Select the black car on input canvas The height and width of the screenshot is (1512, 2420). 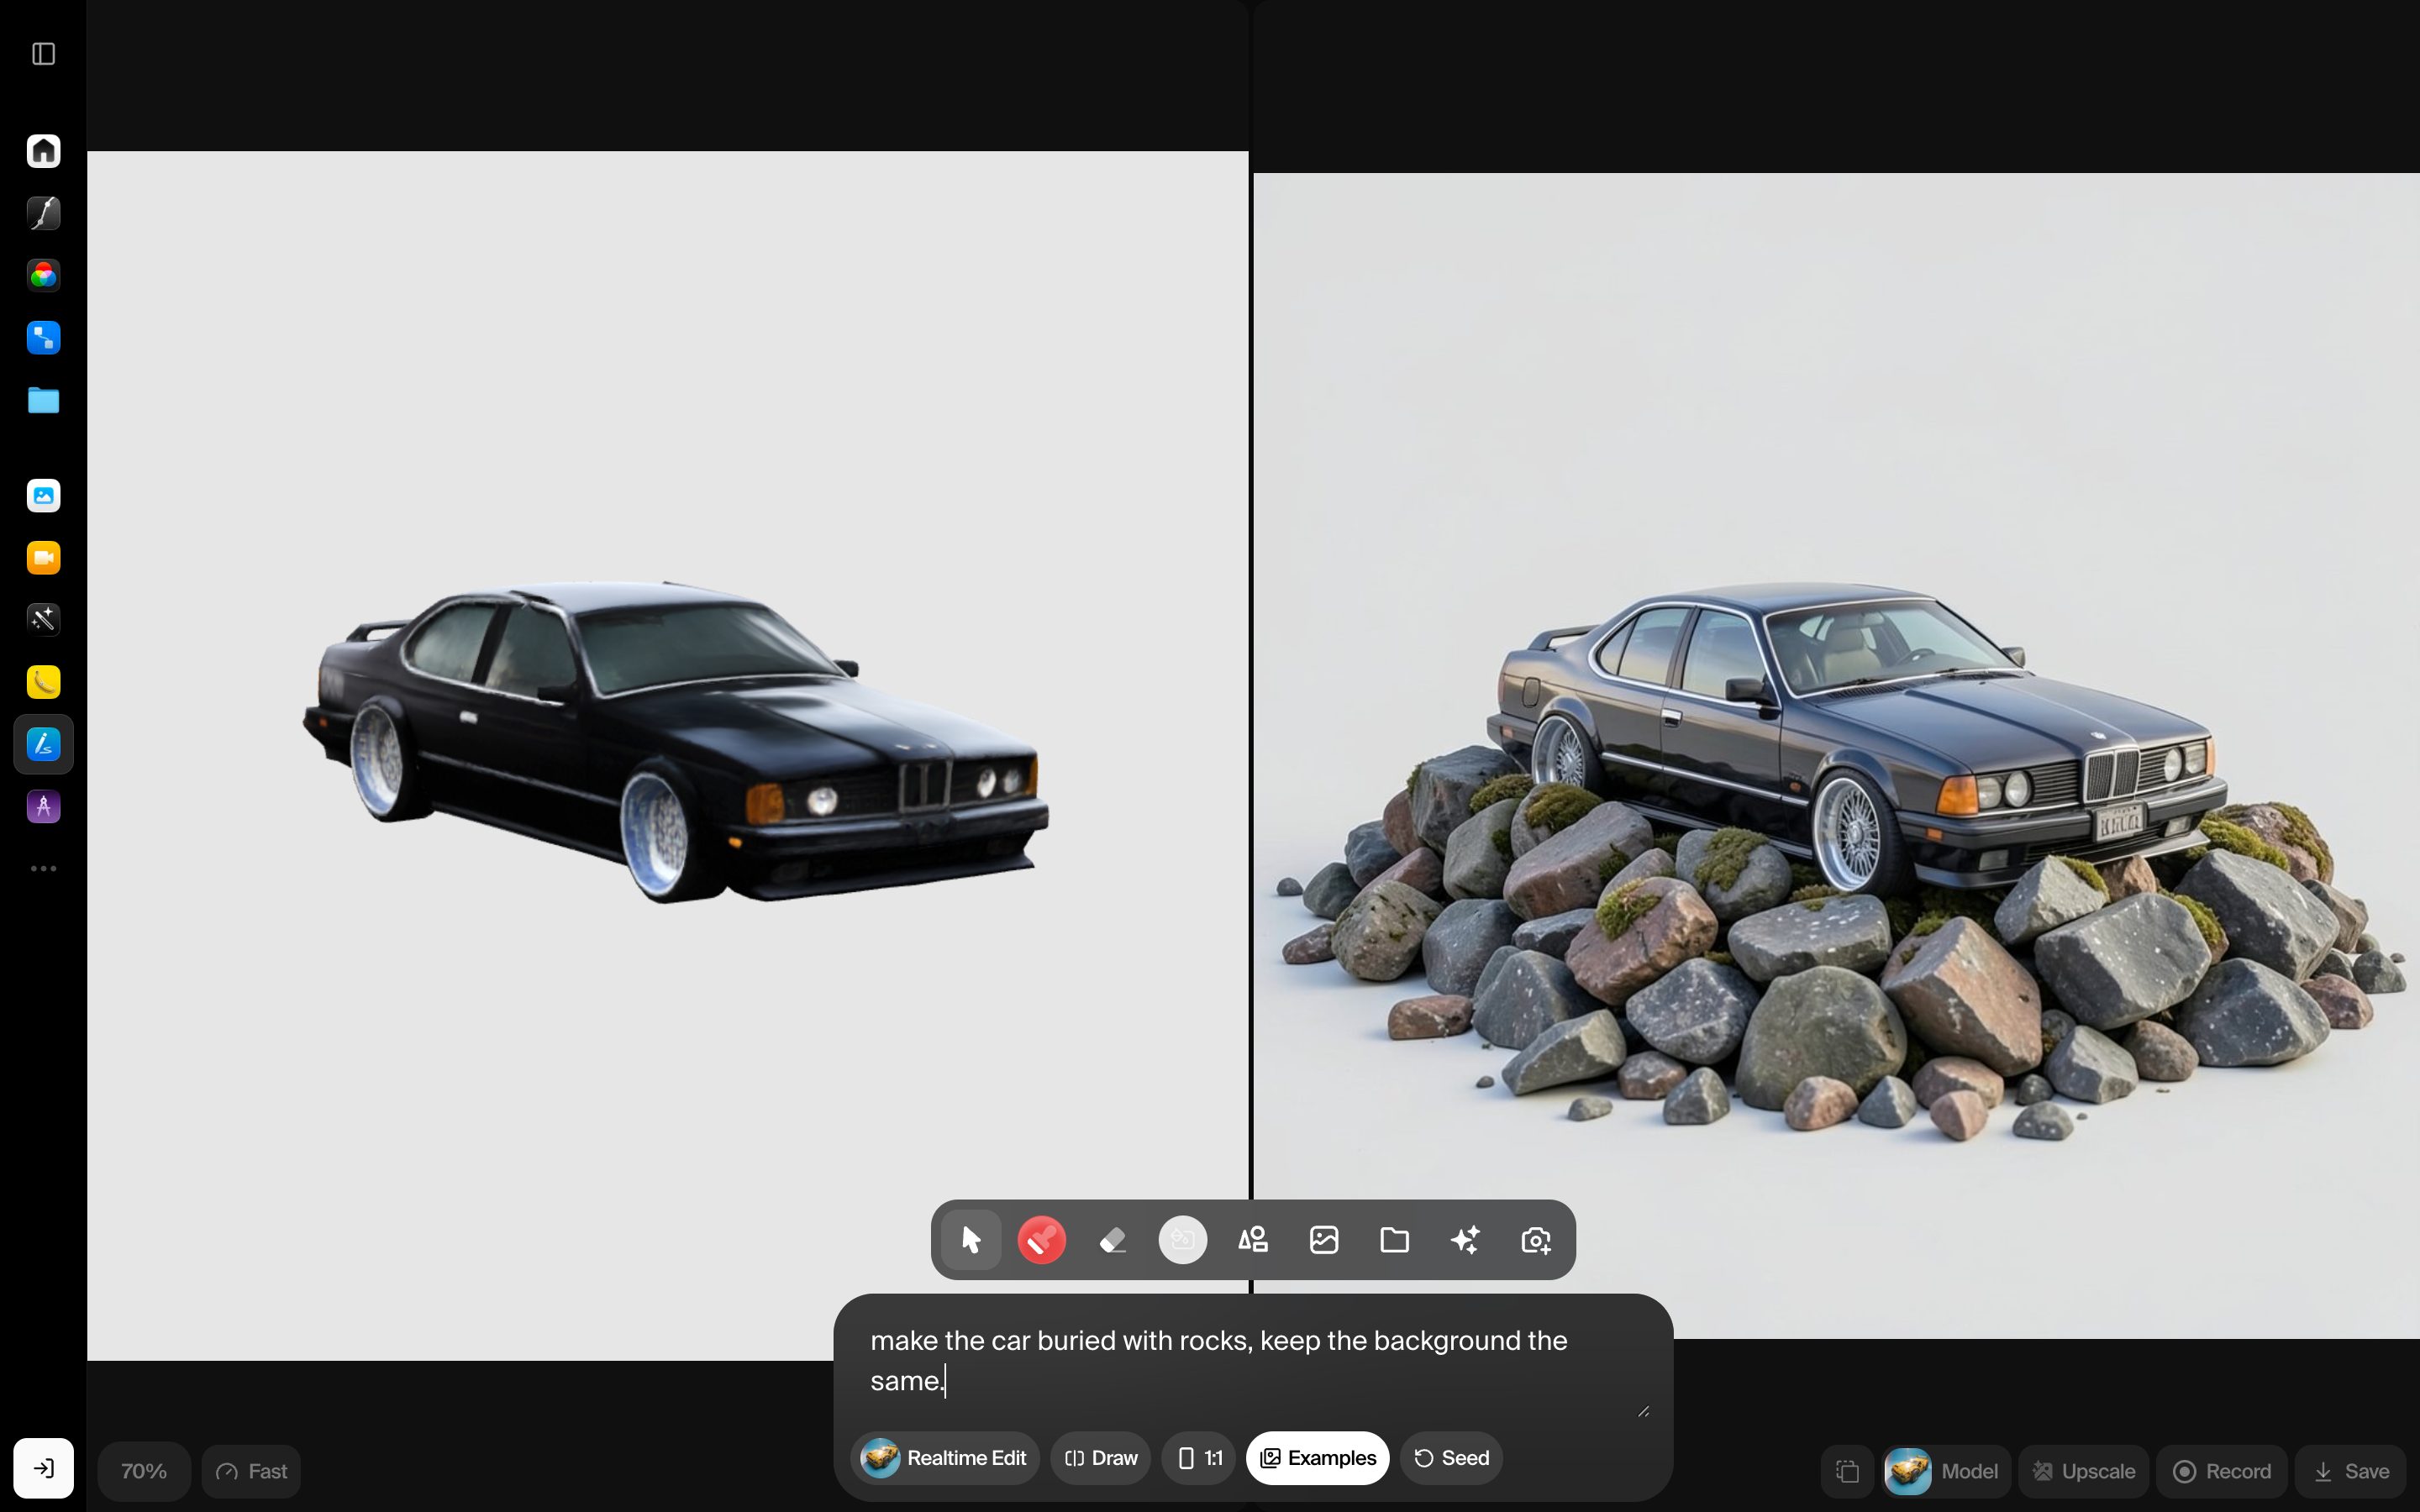(x=676, y=740)
